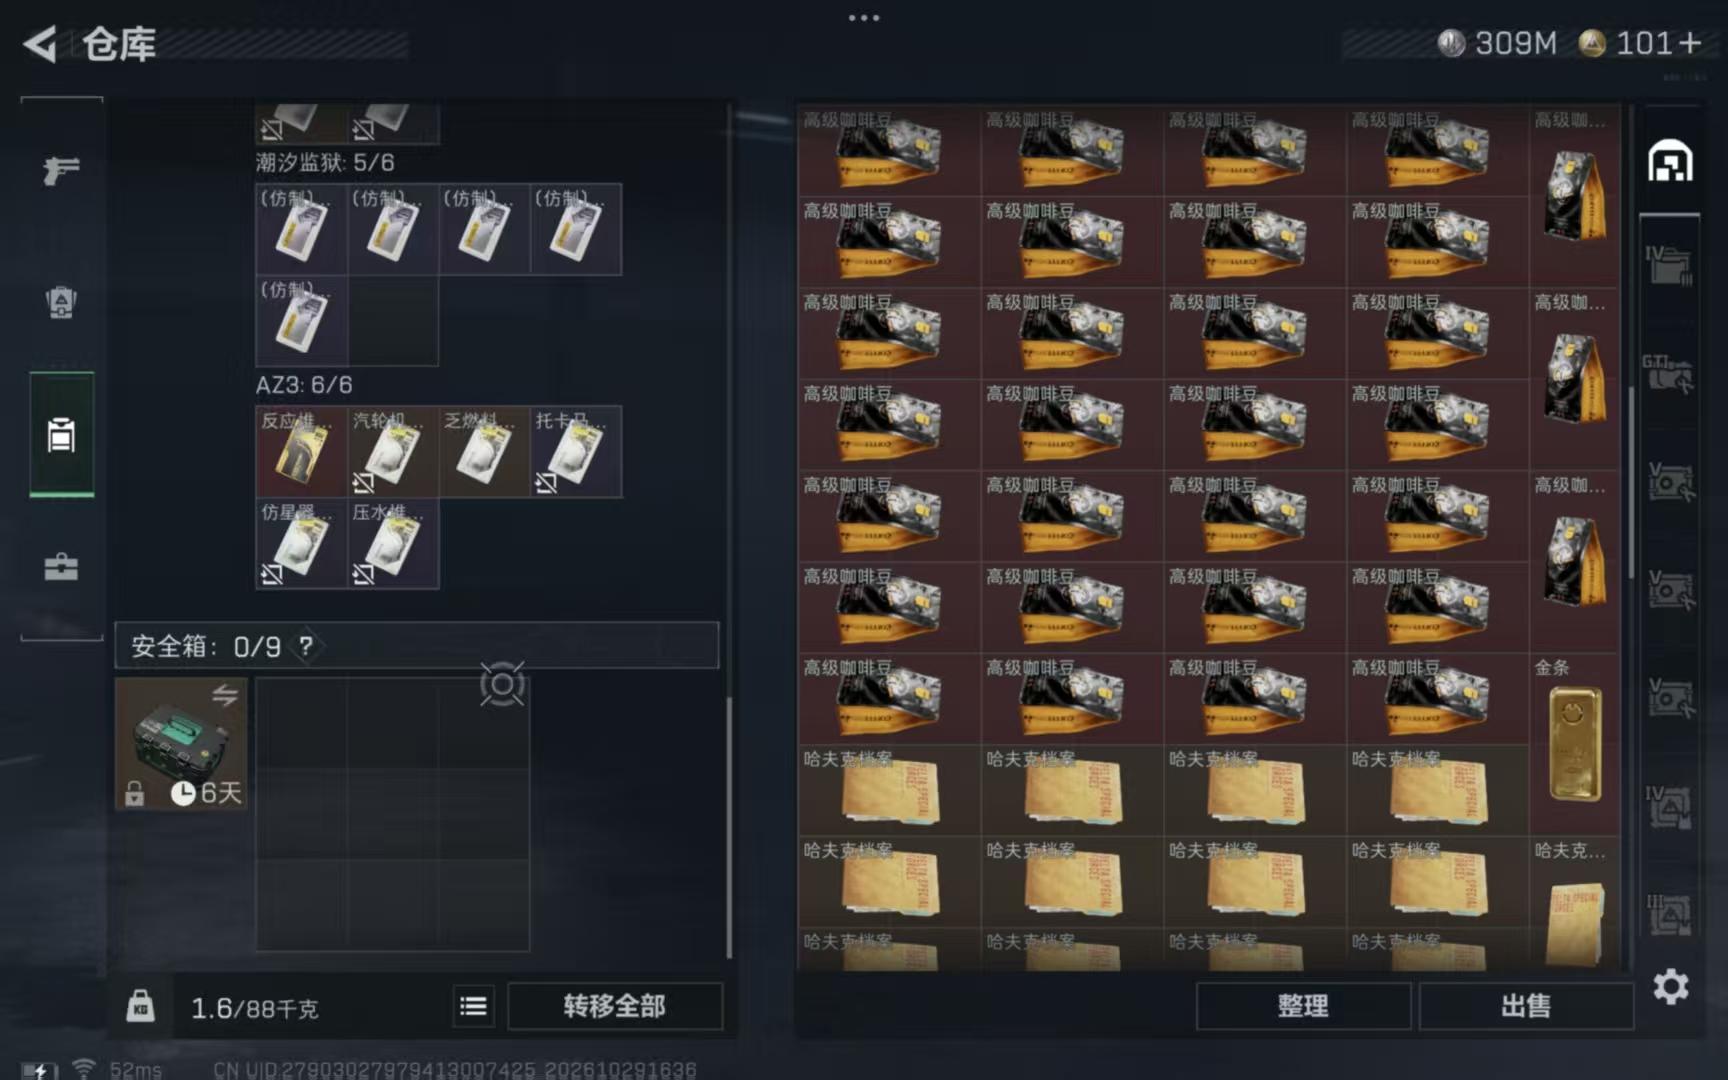Image resolution: width=1728 pixels, height=1080 pixels.
Task: Select the 反应堆 key card
Action: coord(301,452)
